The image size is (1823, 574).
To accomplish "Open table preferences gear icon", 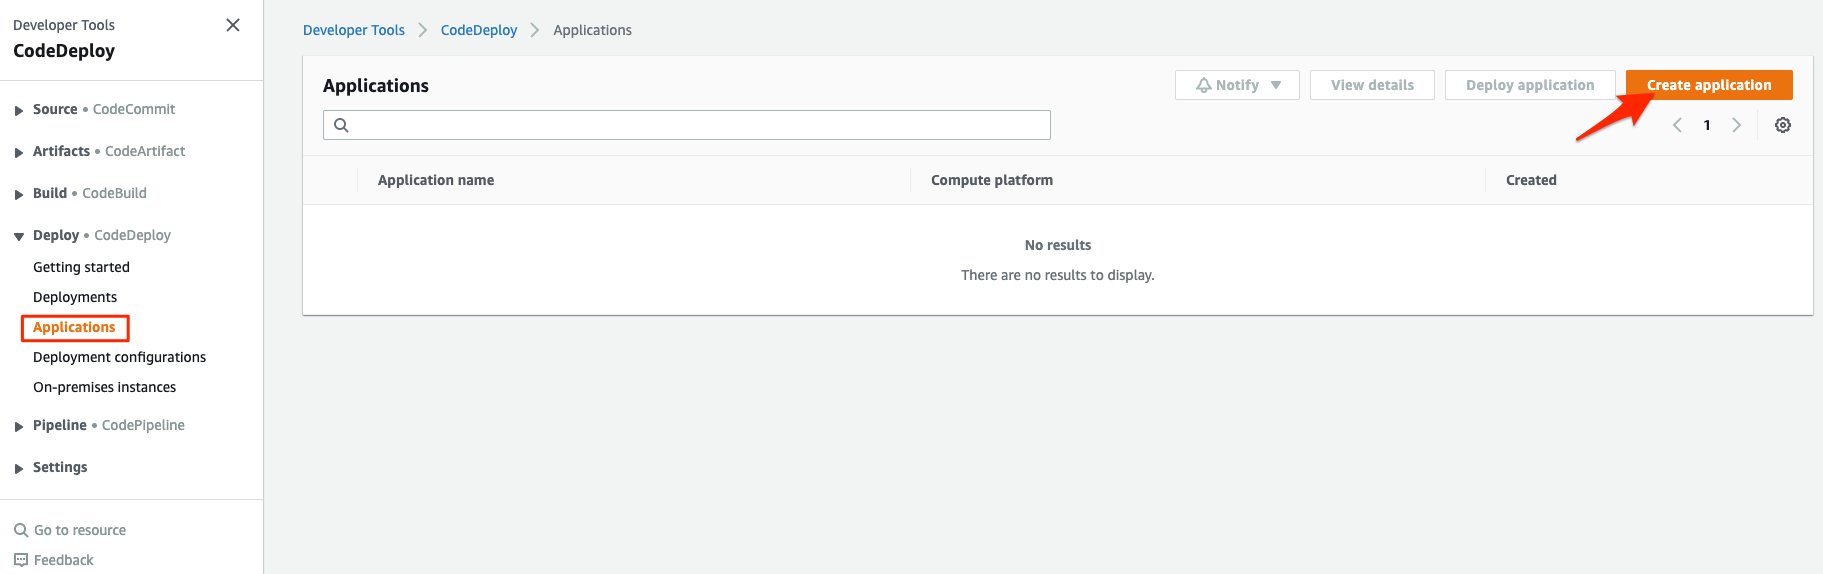I will (x=1782, y=125).
